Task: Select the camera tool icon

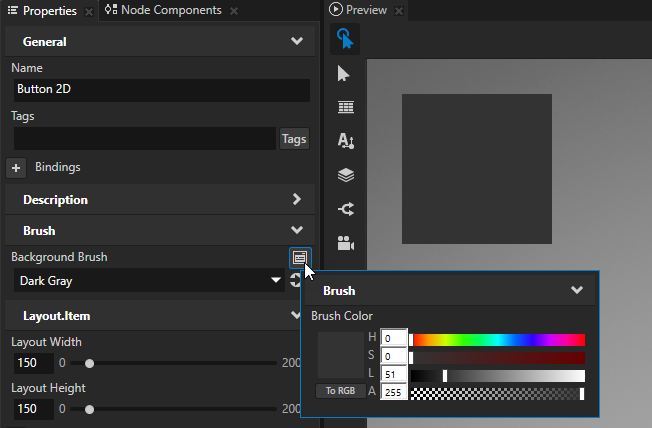Action: point(345,243)
